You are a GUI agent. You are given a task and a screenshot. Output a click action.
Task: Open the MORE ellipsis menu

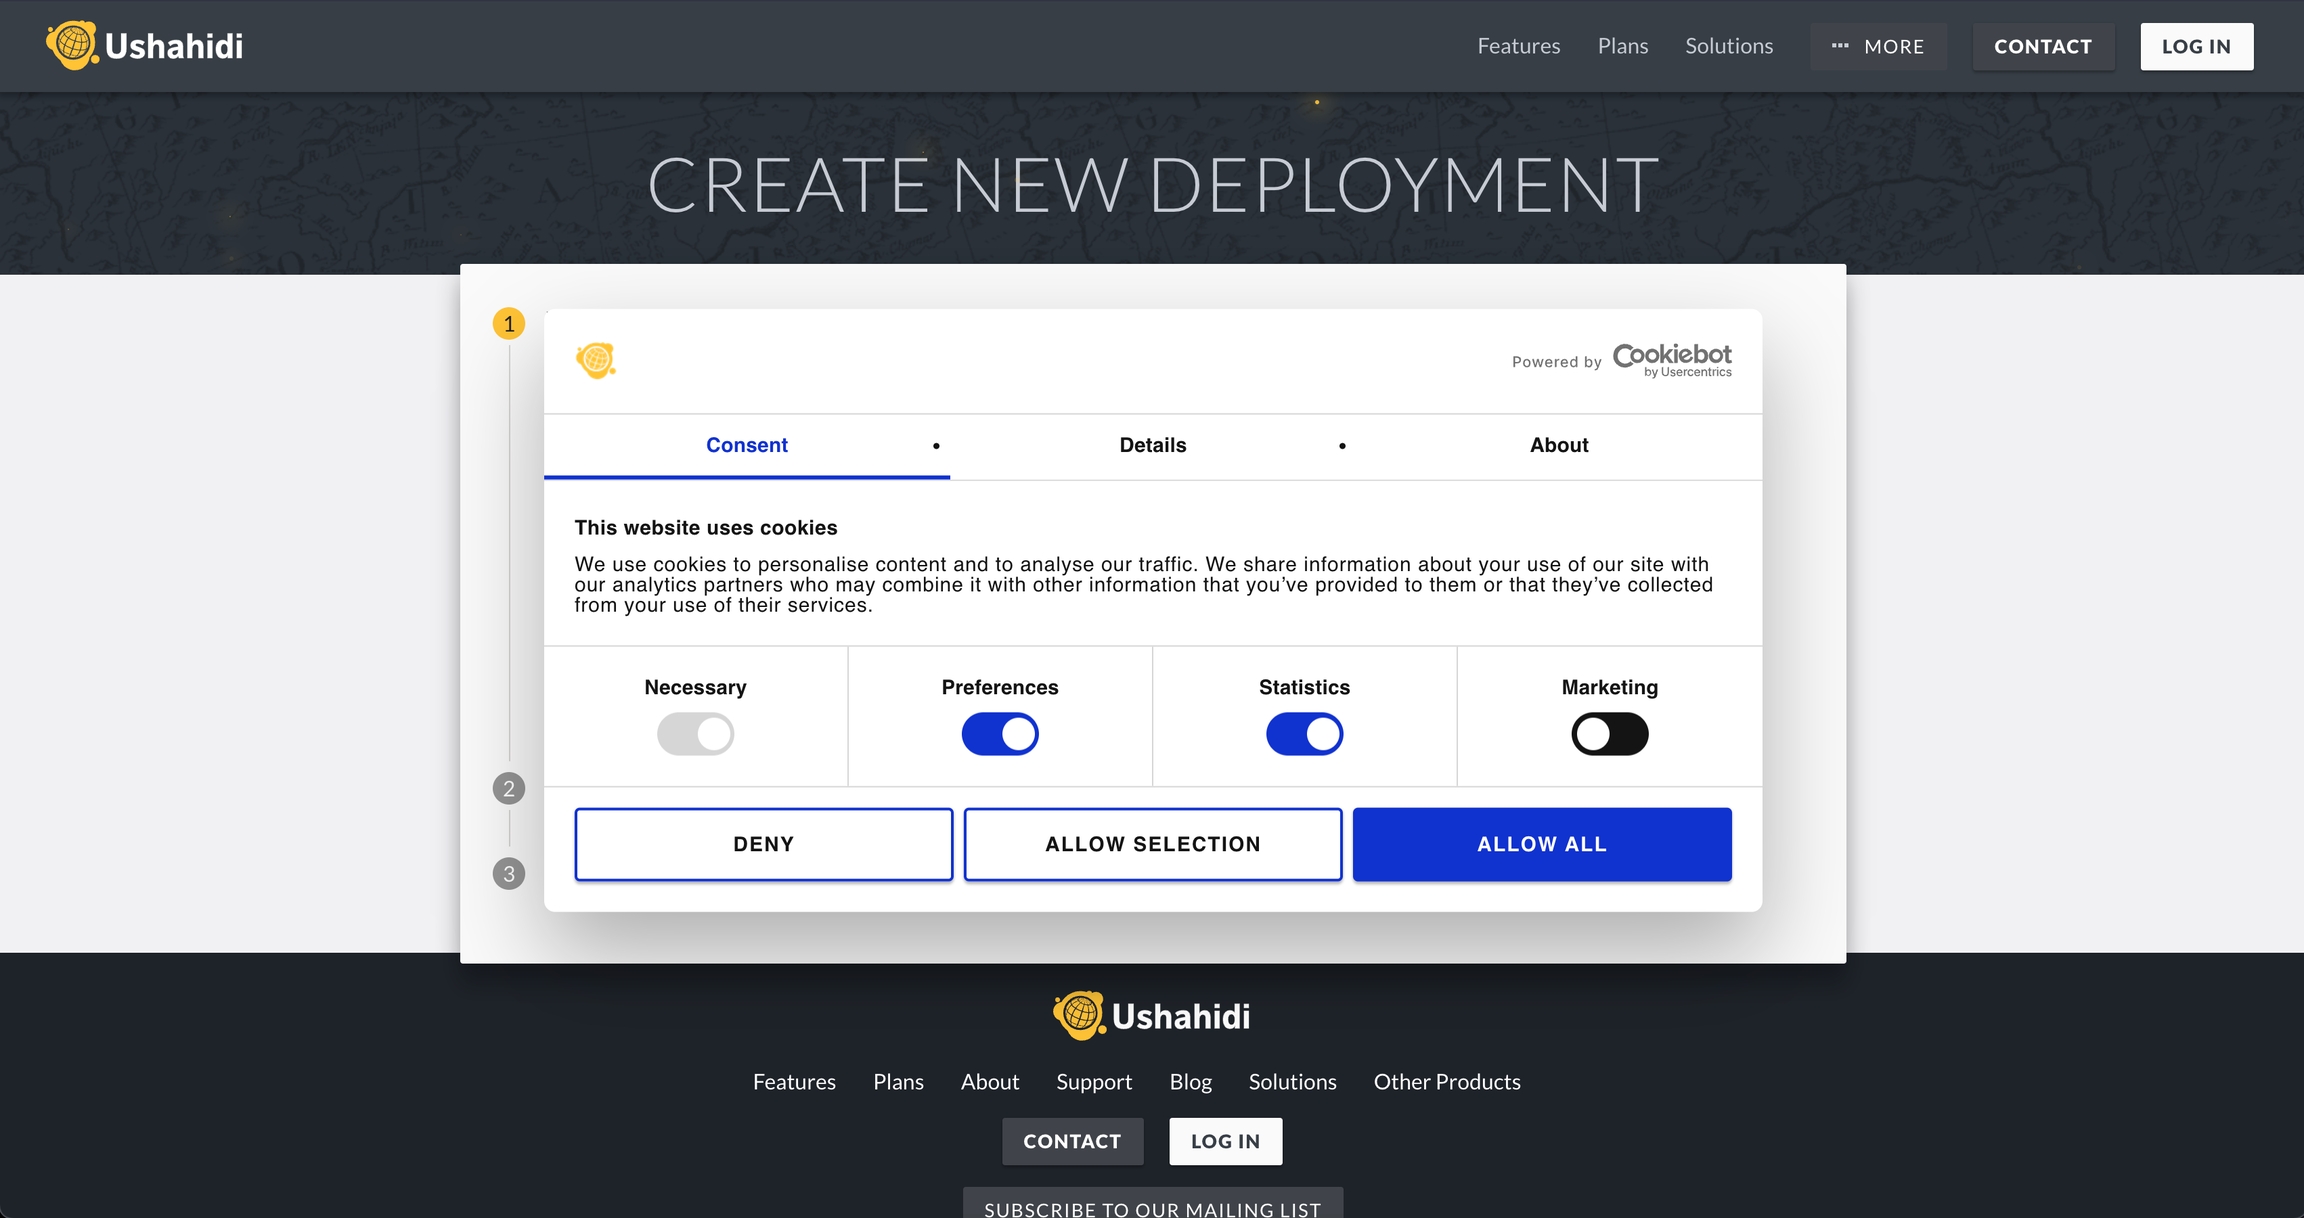coord(1878,46)
